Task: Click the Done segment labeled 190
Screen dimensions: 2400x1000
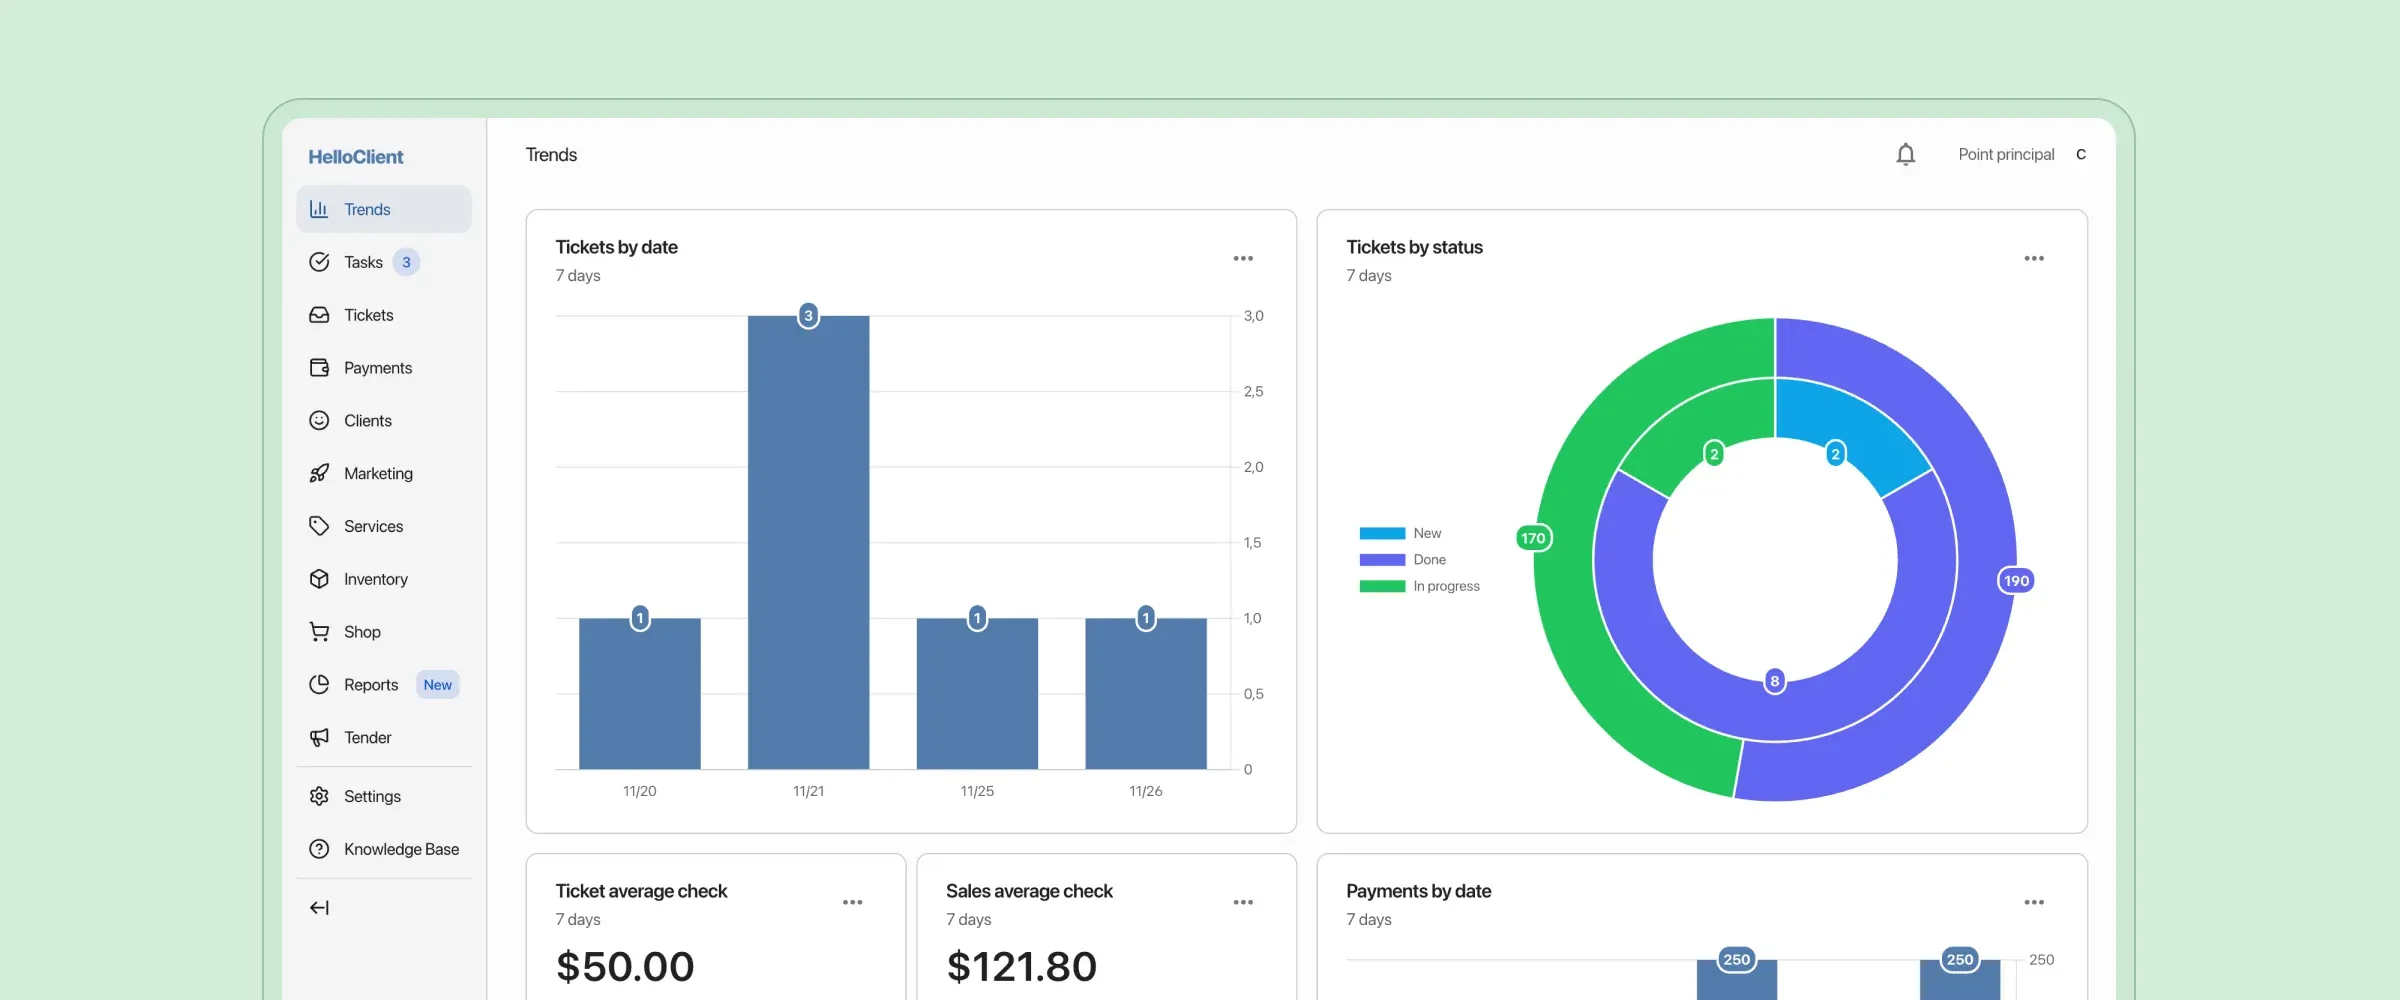Action: tap(2016, 580)
